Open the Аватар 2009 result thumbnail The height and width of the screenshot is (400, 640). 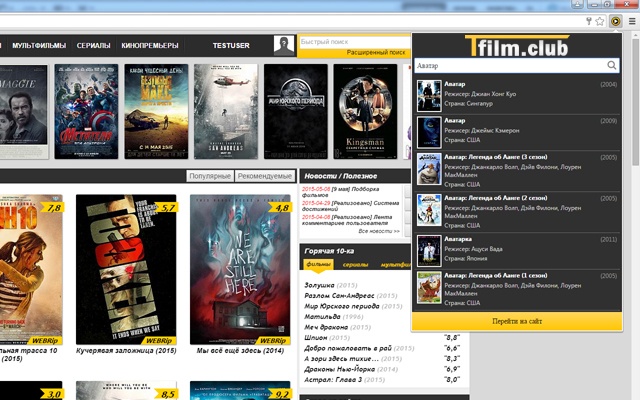(x=429, y=132)
